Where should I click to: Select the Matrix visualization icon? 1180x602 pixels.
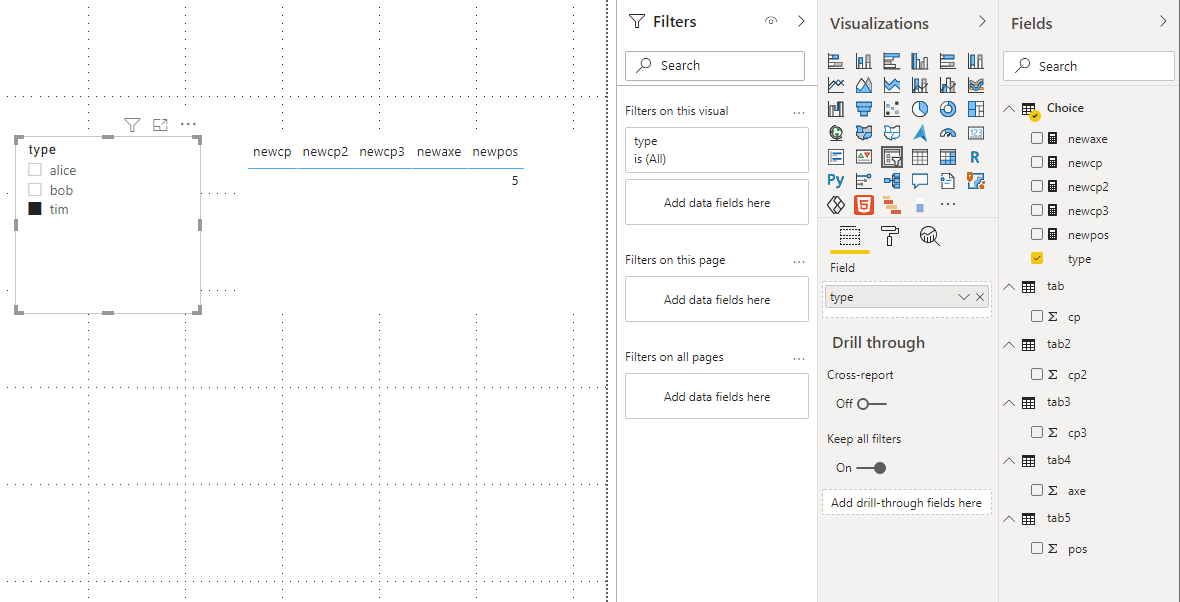tap(948, 157)
